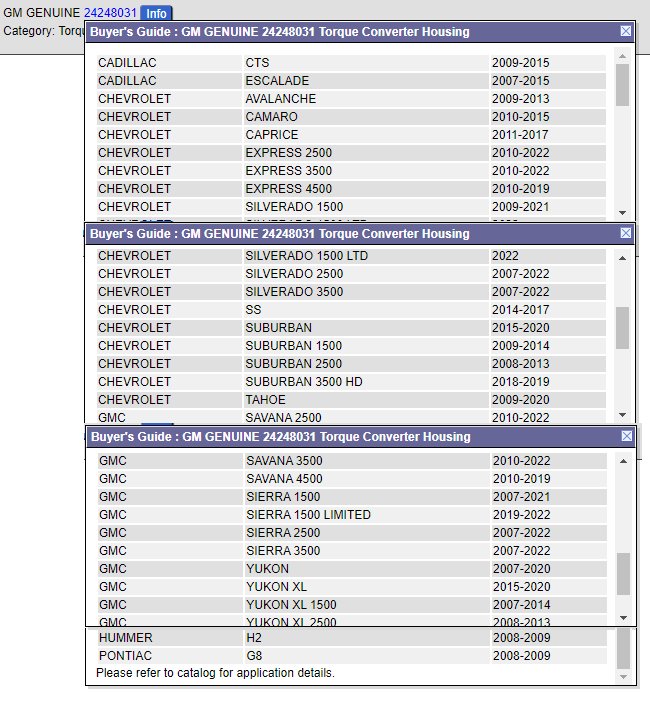Select the Chevrolet Camaro row
The width and height of the screenshot is (650, 718).
coord(350,117)
